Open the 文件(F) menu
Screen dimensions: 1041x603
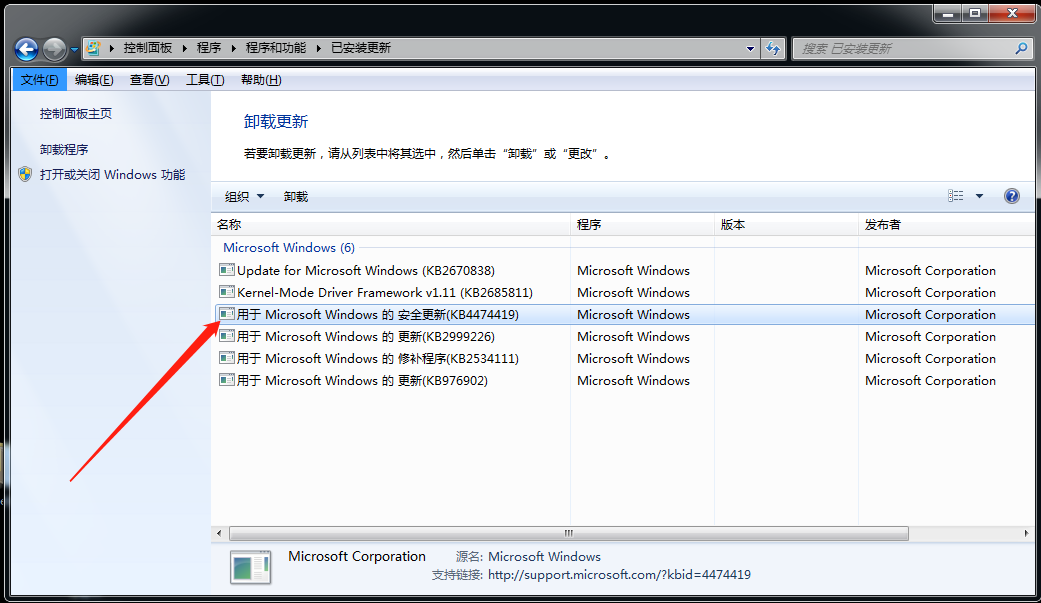(39, 80)
